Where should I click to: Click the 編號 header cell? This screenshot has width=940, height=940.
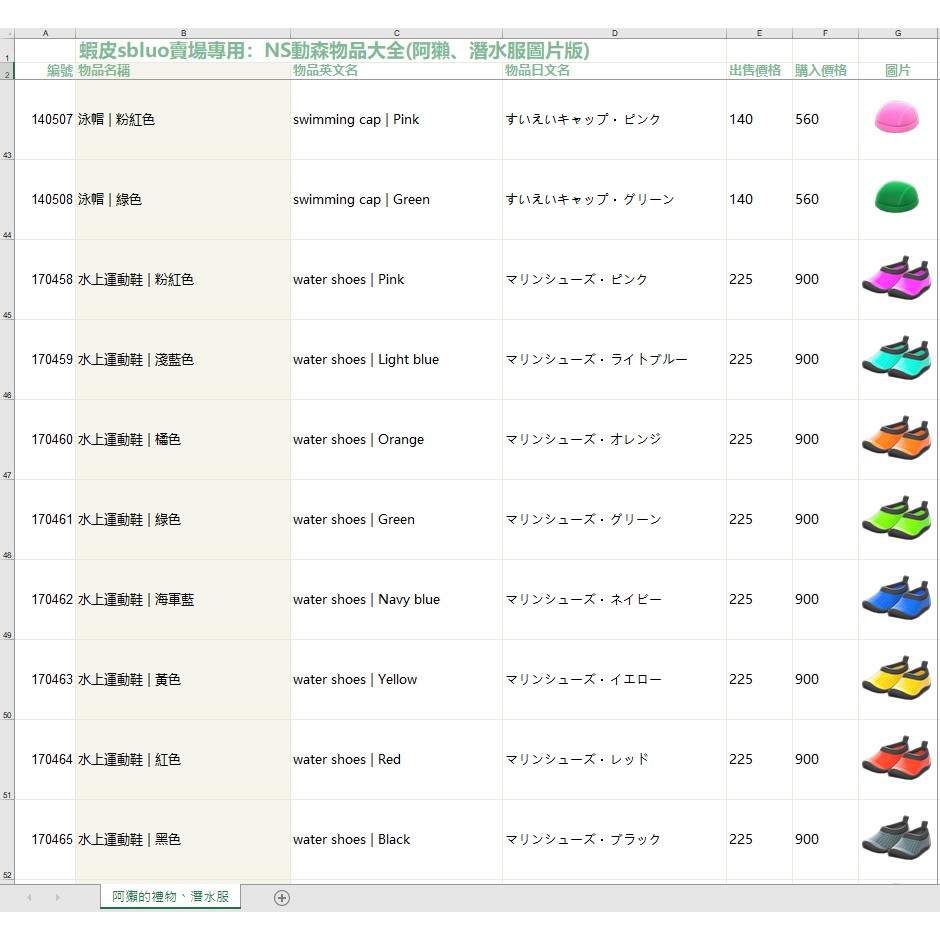coord(45,71)
